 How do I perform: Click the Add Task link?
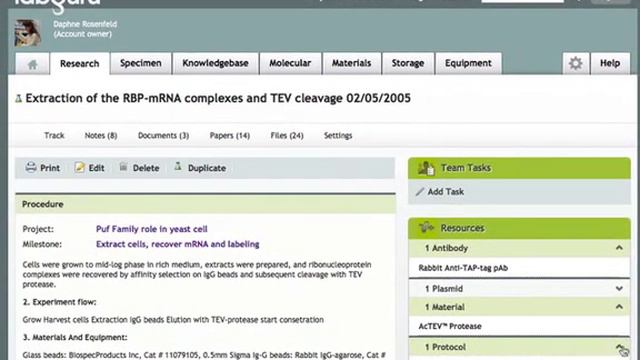click(x=446, y=192)
